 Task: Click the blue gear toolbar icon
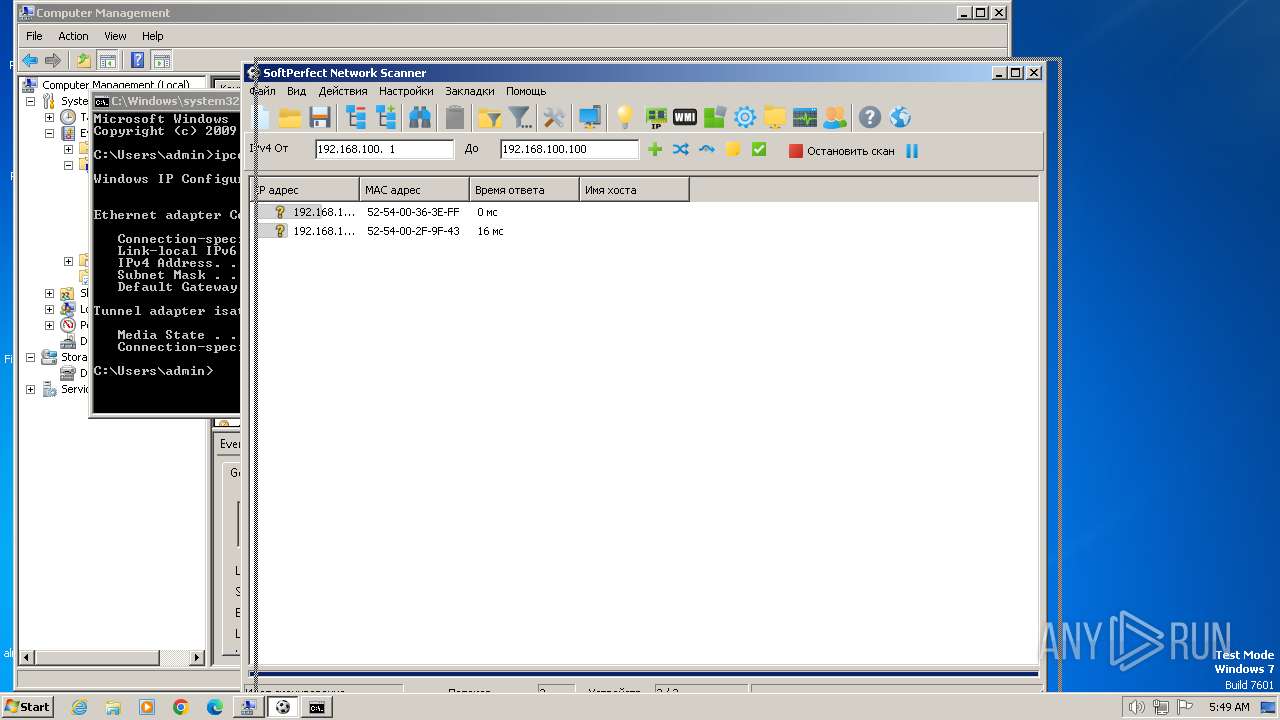click(745, 118)
